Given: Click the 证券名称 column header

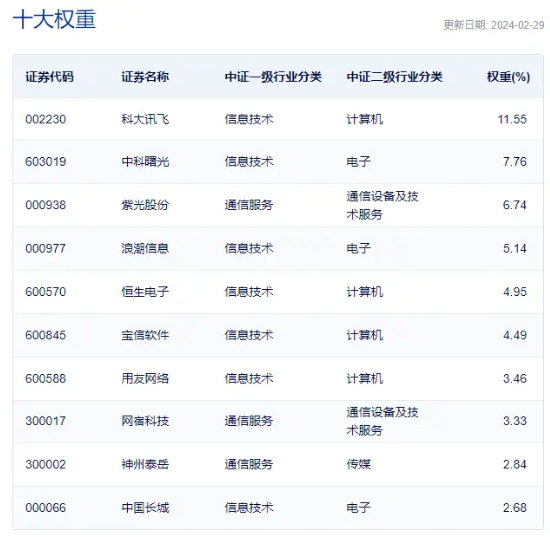Looking at the screenshot, I should click(x=145, y=77).
